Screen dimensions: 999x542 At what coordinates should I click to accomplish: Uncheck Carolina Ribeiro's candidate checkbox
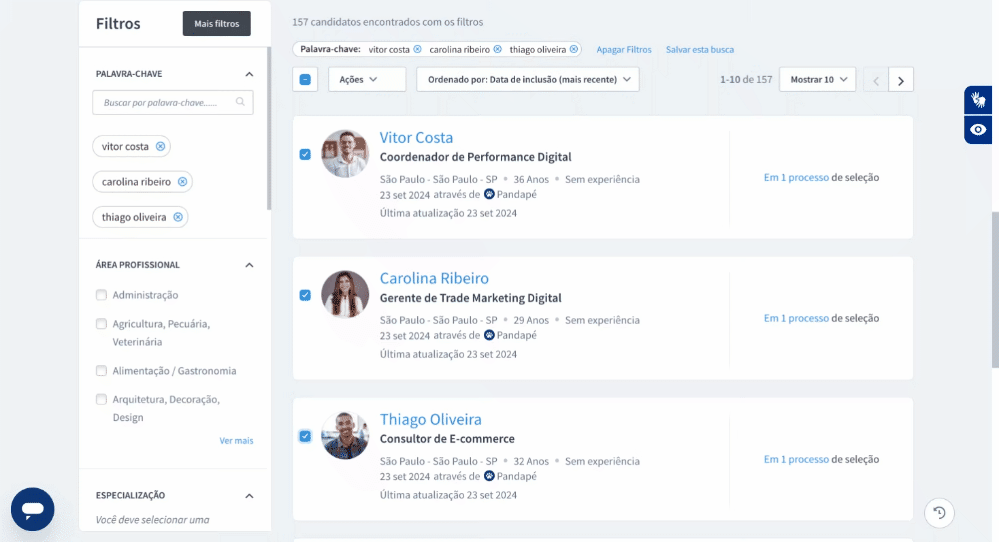(305, 295)
